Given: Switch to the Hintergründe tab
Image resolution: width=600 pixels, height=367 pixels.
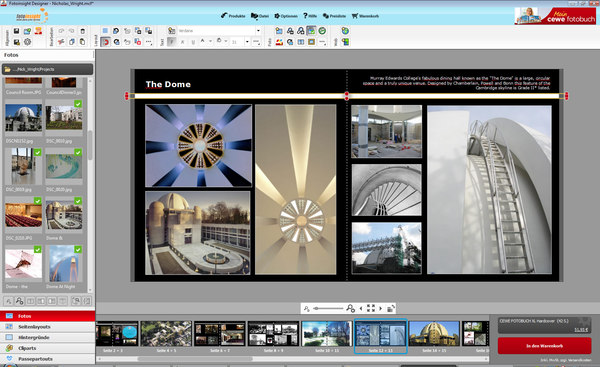Looking at the screenshot, I should 47,338.
